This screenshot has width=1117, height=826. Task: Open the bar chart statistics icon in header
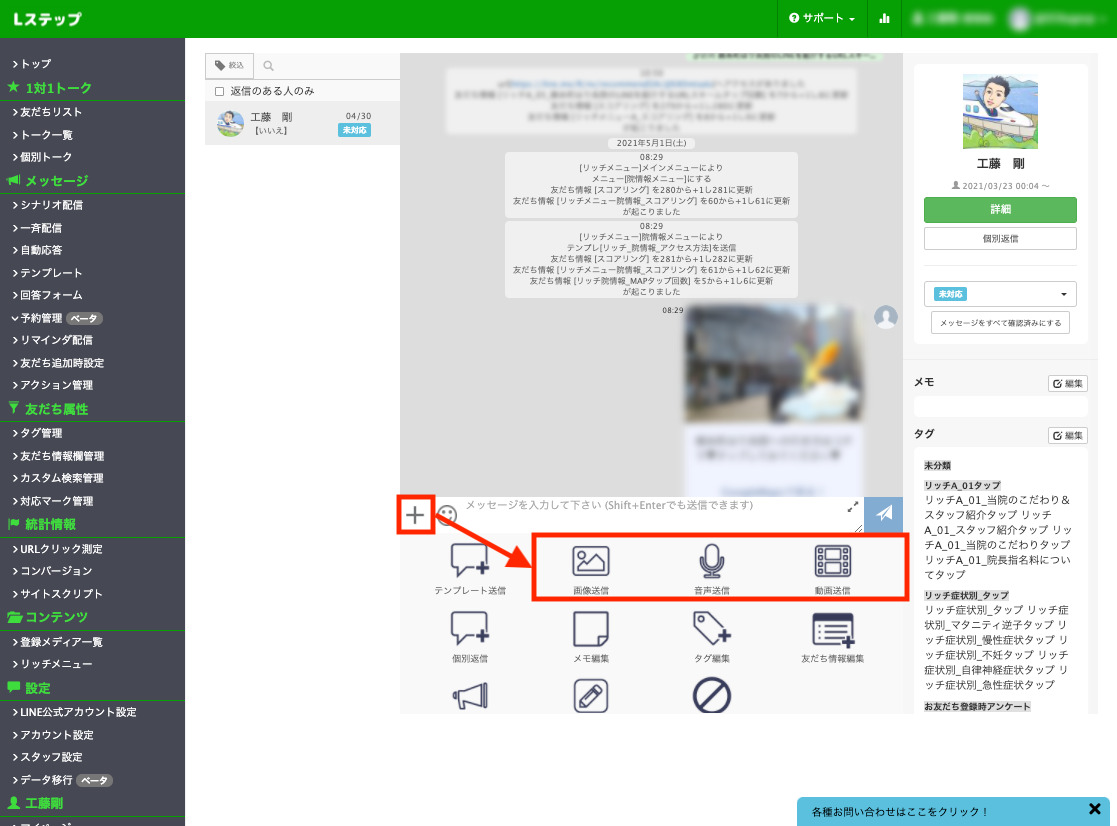[x=884, y=18]
